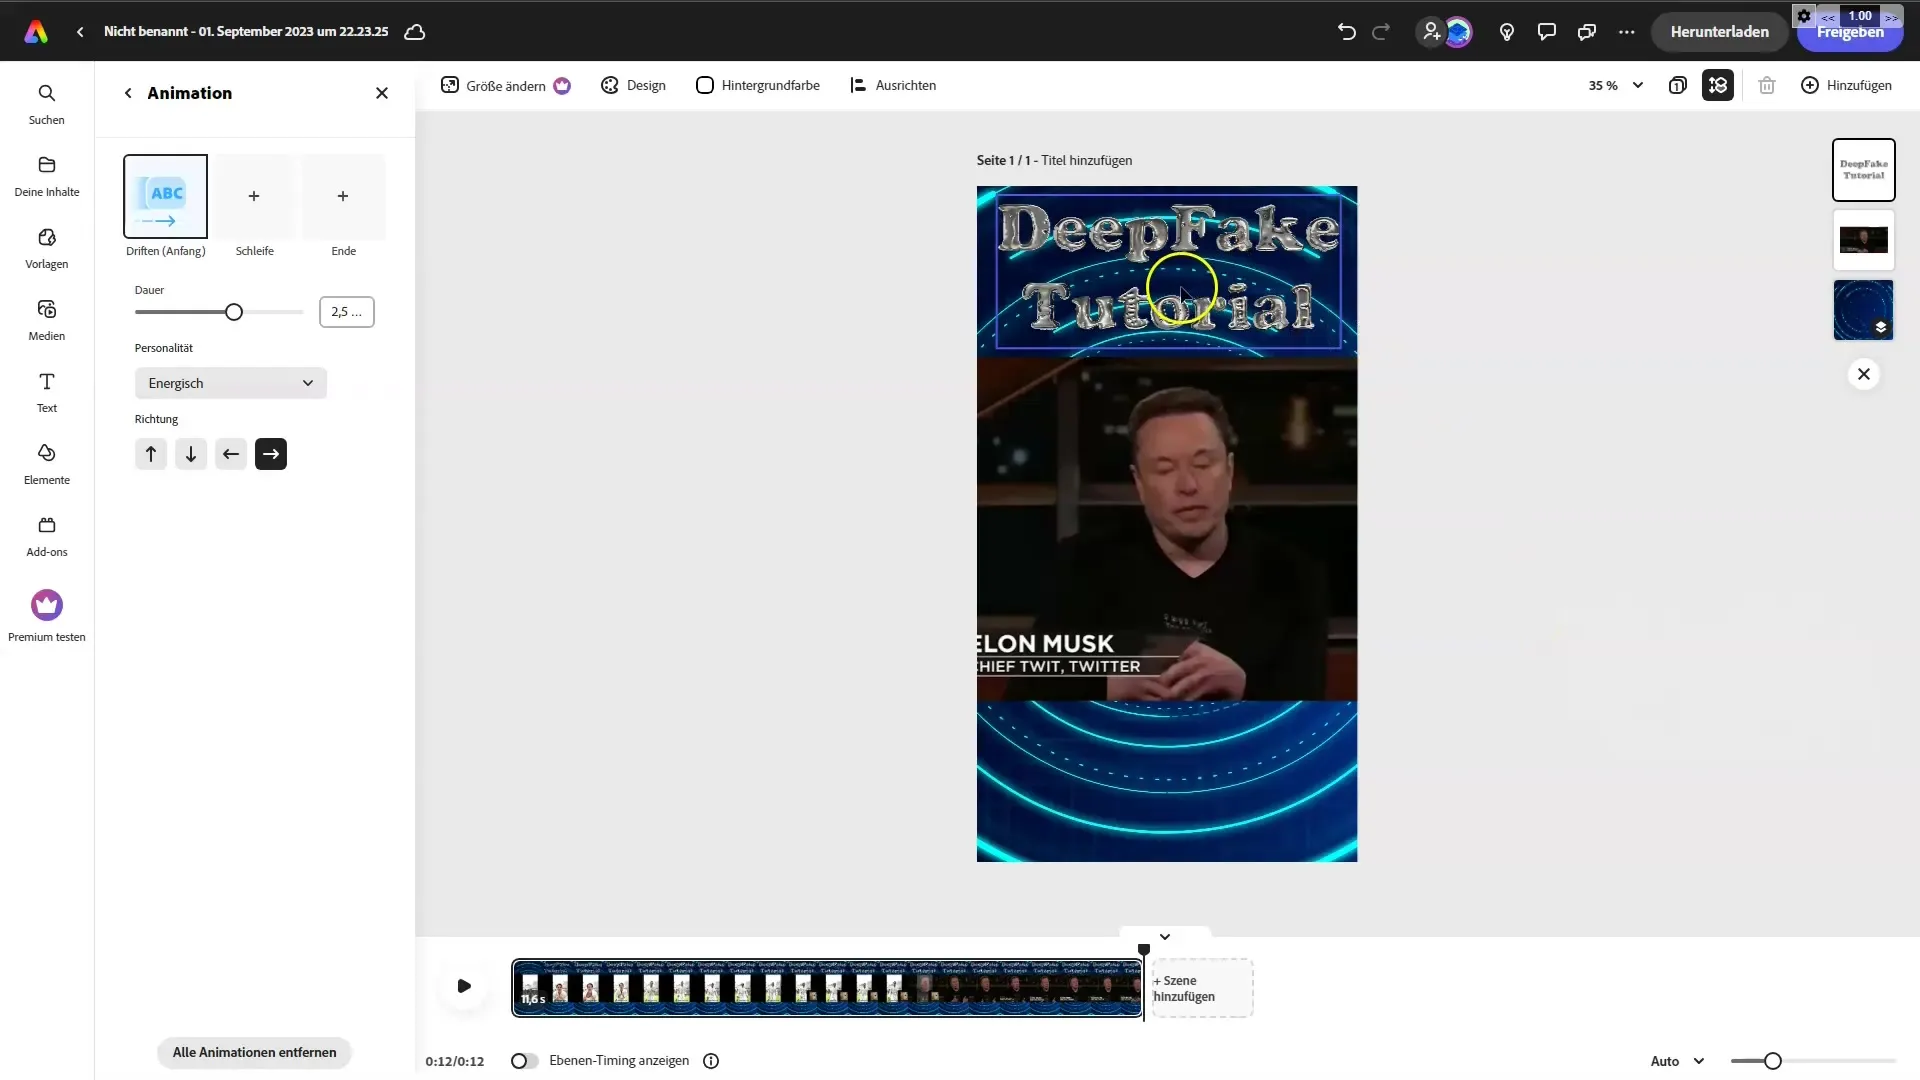1920x1080 pixels.
Task: Set direction to right arrow
Action: [x=271, y=454]
